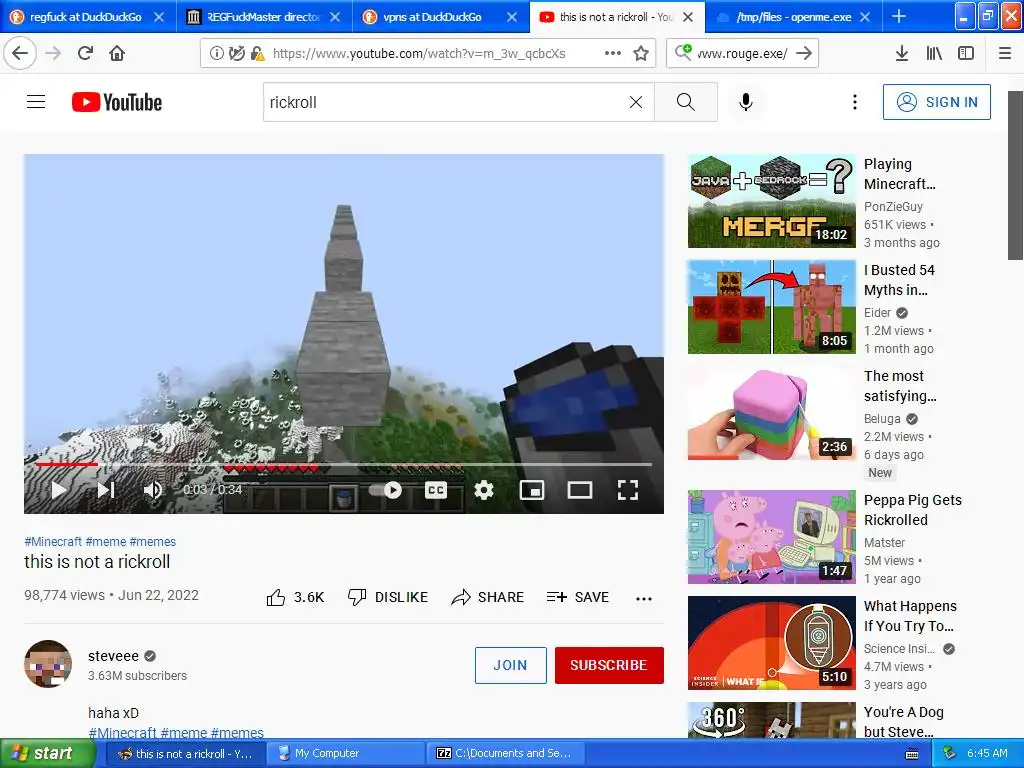Open 'Peppa Pig Gets Rickrolled' title
Screen dimensions: 1024x768
click(912, 510)
